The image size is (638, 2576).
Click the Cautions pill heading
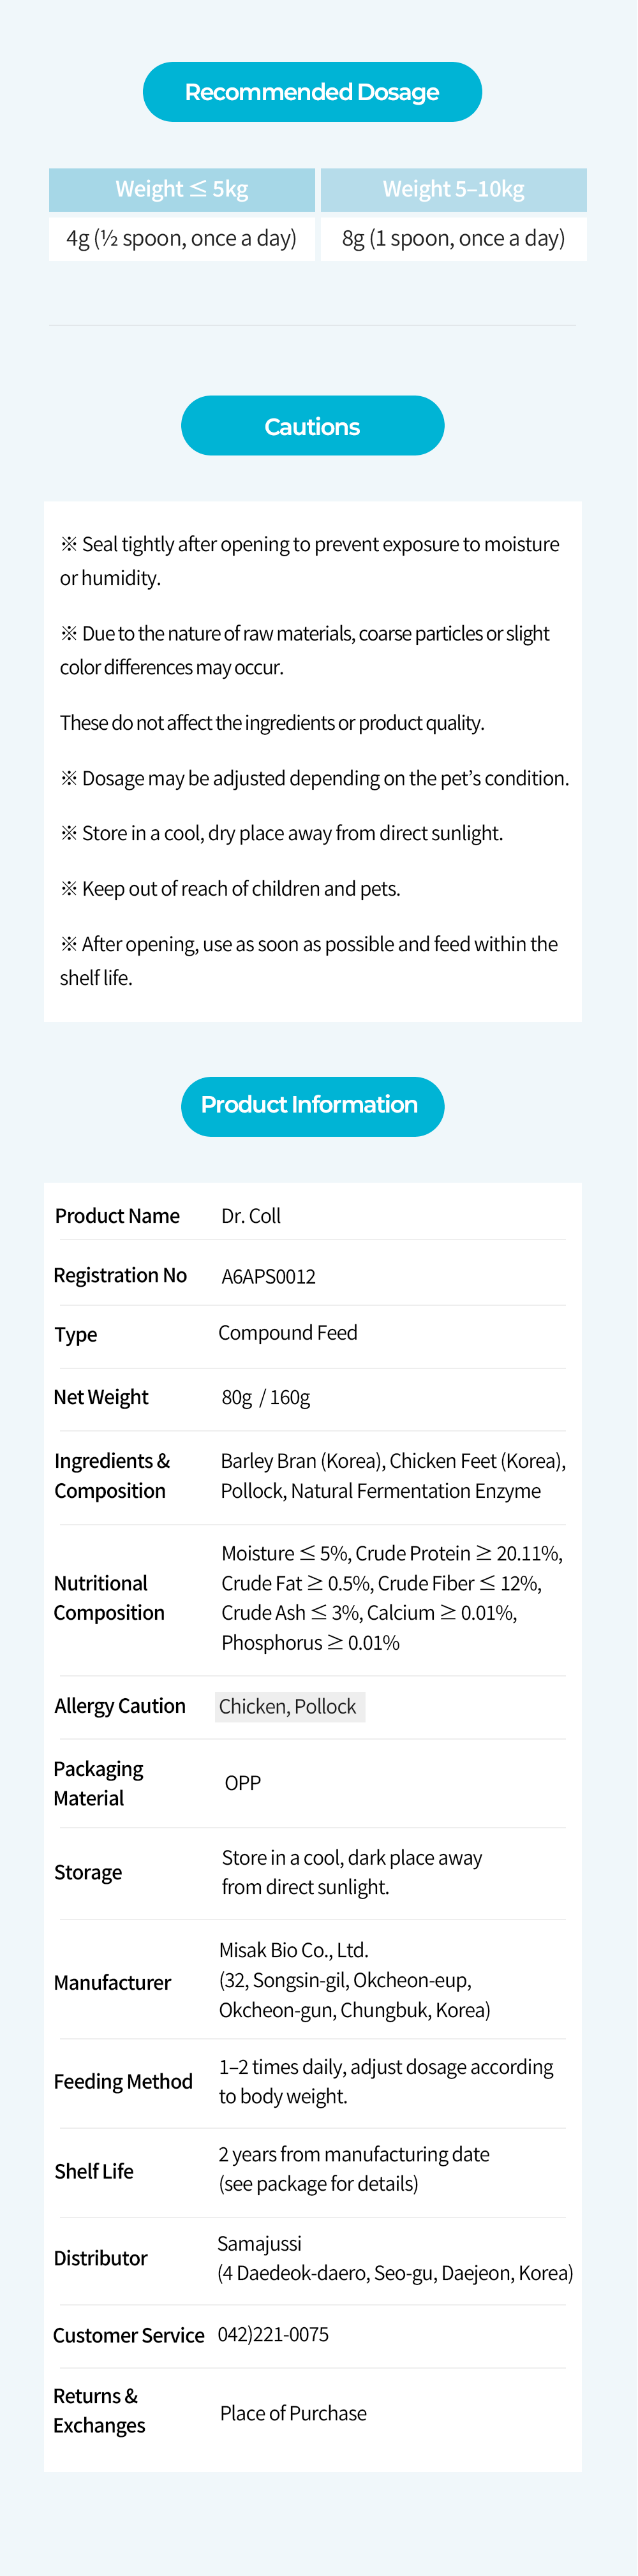pyautogui.click(x=312, y=426)
